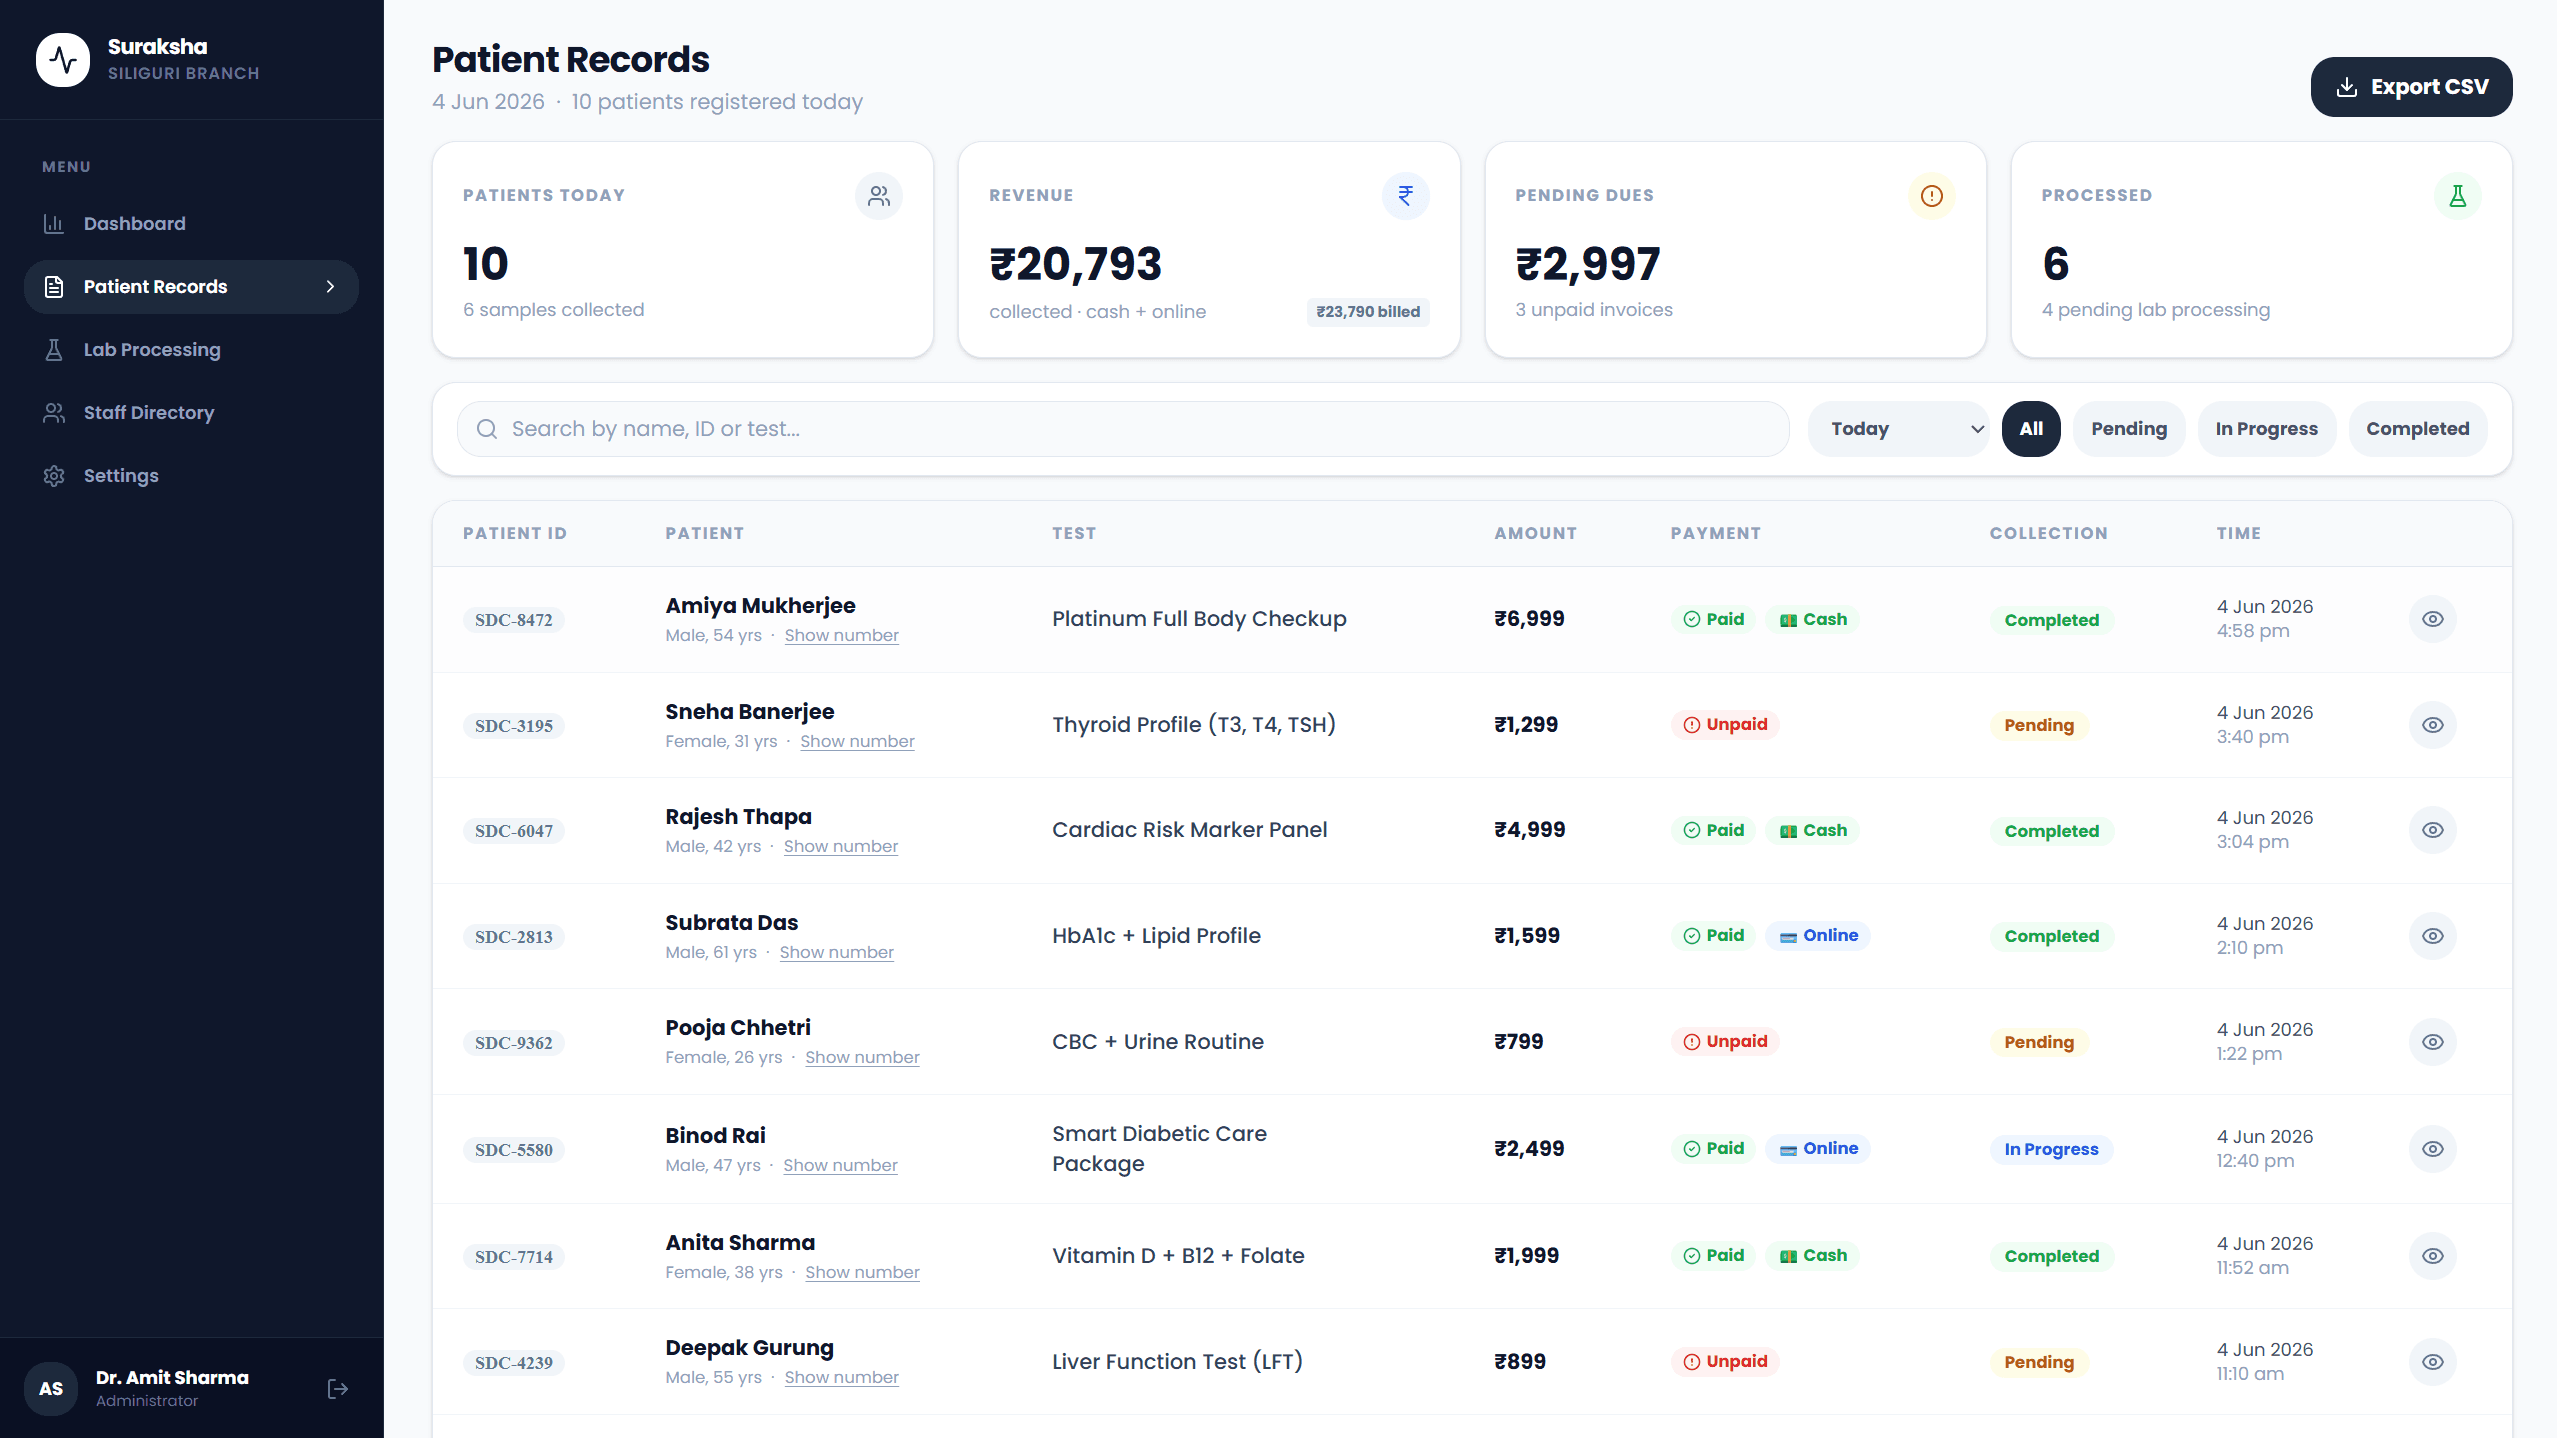View details for Amiya Mukherjee record
The image size is (2557, 1438).
[2432, 619]
